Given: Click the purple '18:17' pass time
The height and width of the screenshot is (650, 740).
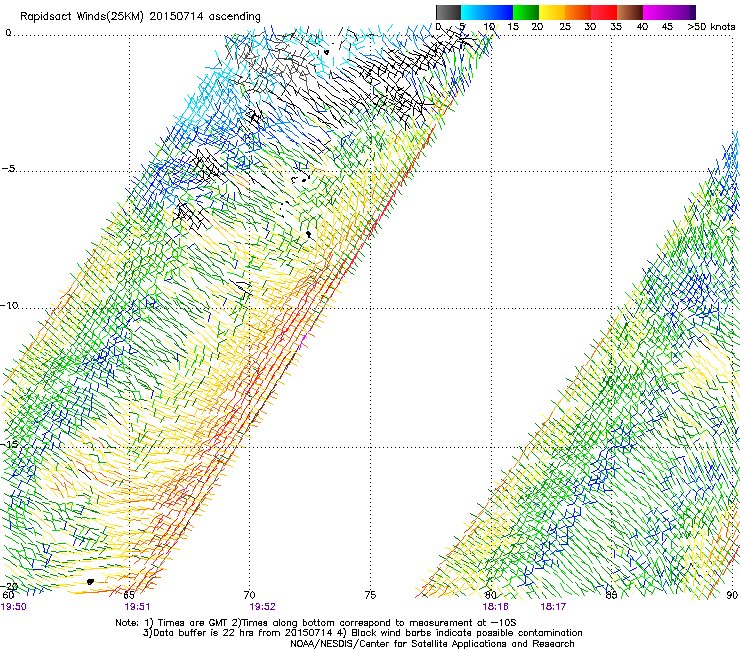Looking at the screenshot, I should 553,607.
